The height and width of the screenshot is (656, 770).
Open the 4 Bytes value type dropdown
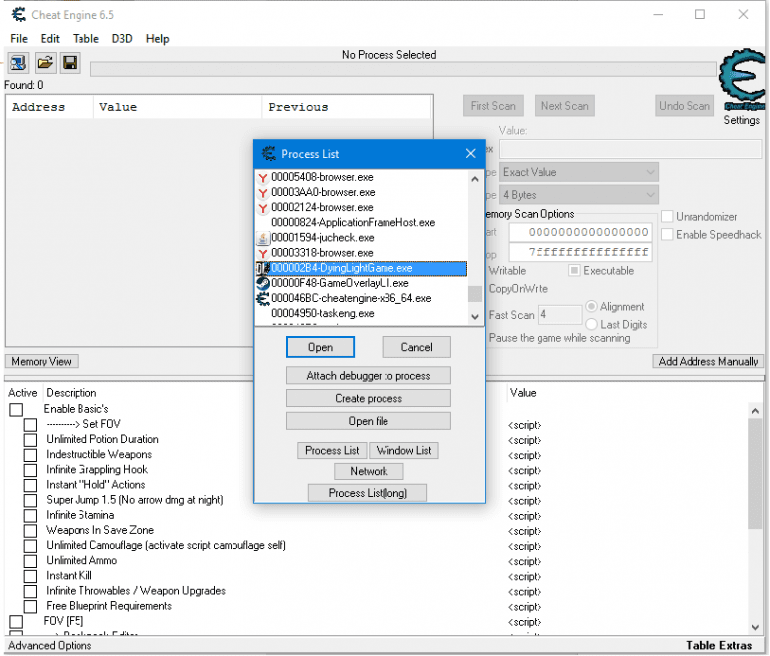578,195
